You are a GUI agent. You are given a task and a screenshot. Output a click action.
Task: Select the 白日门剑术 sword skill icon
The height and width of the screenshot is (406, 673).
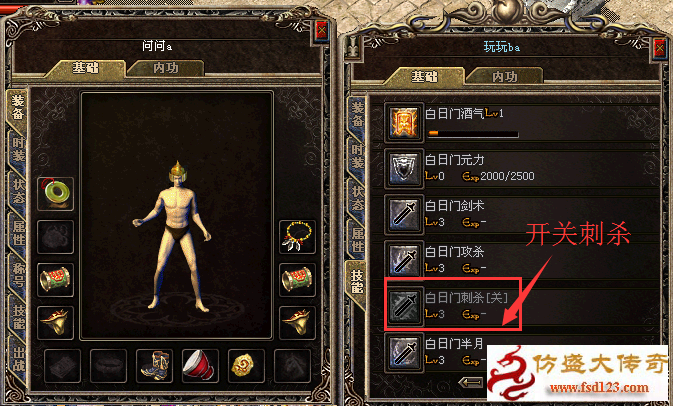coord(404,214)
